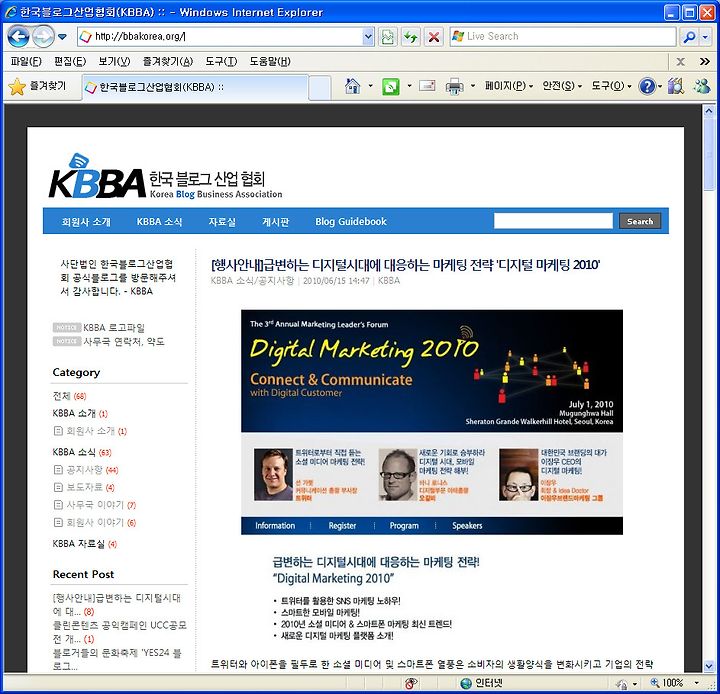Select the 회원사 이야기 (6) subcategory
The height and width of the screenshot is (694, 720).
pos(101,522)
